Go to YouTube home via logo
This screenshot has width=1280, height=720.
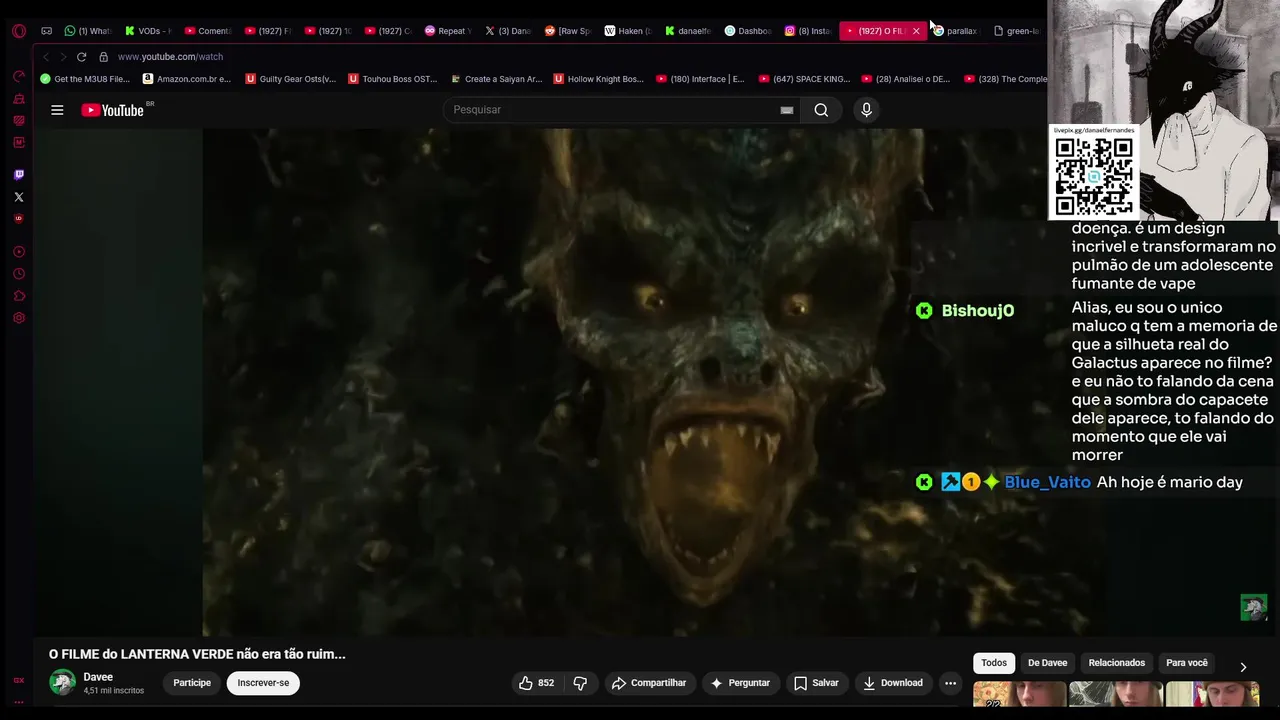[113, 110]
